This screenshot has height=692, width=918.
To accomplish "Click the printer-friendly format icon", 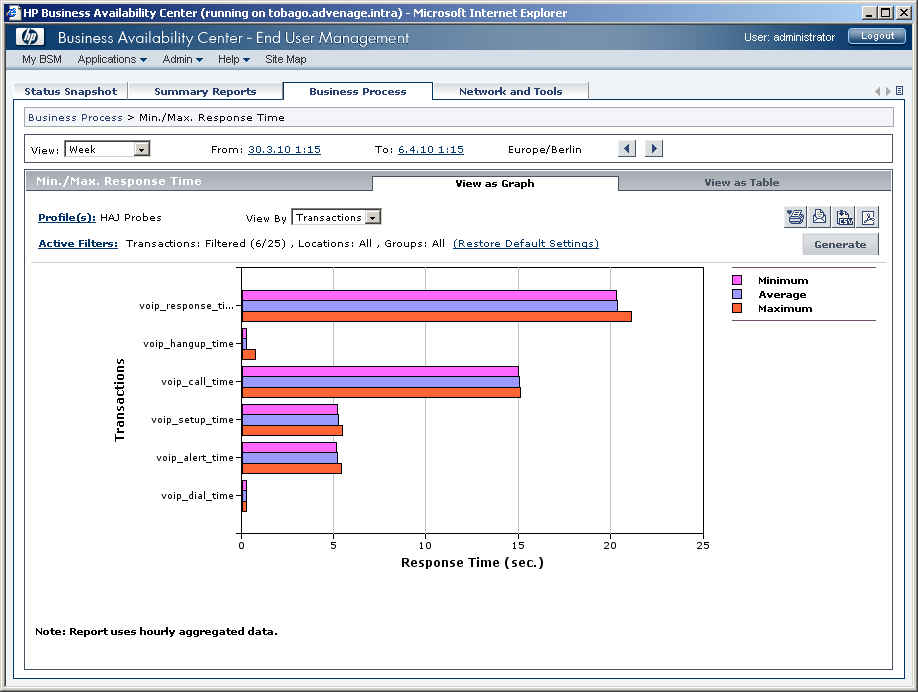I will click(x=795, y=217).
